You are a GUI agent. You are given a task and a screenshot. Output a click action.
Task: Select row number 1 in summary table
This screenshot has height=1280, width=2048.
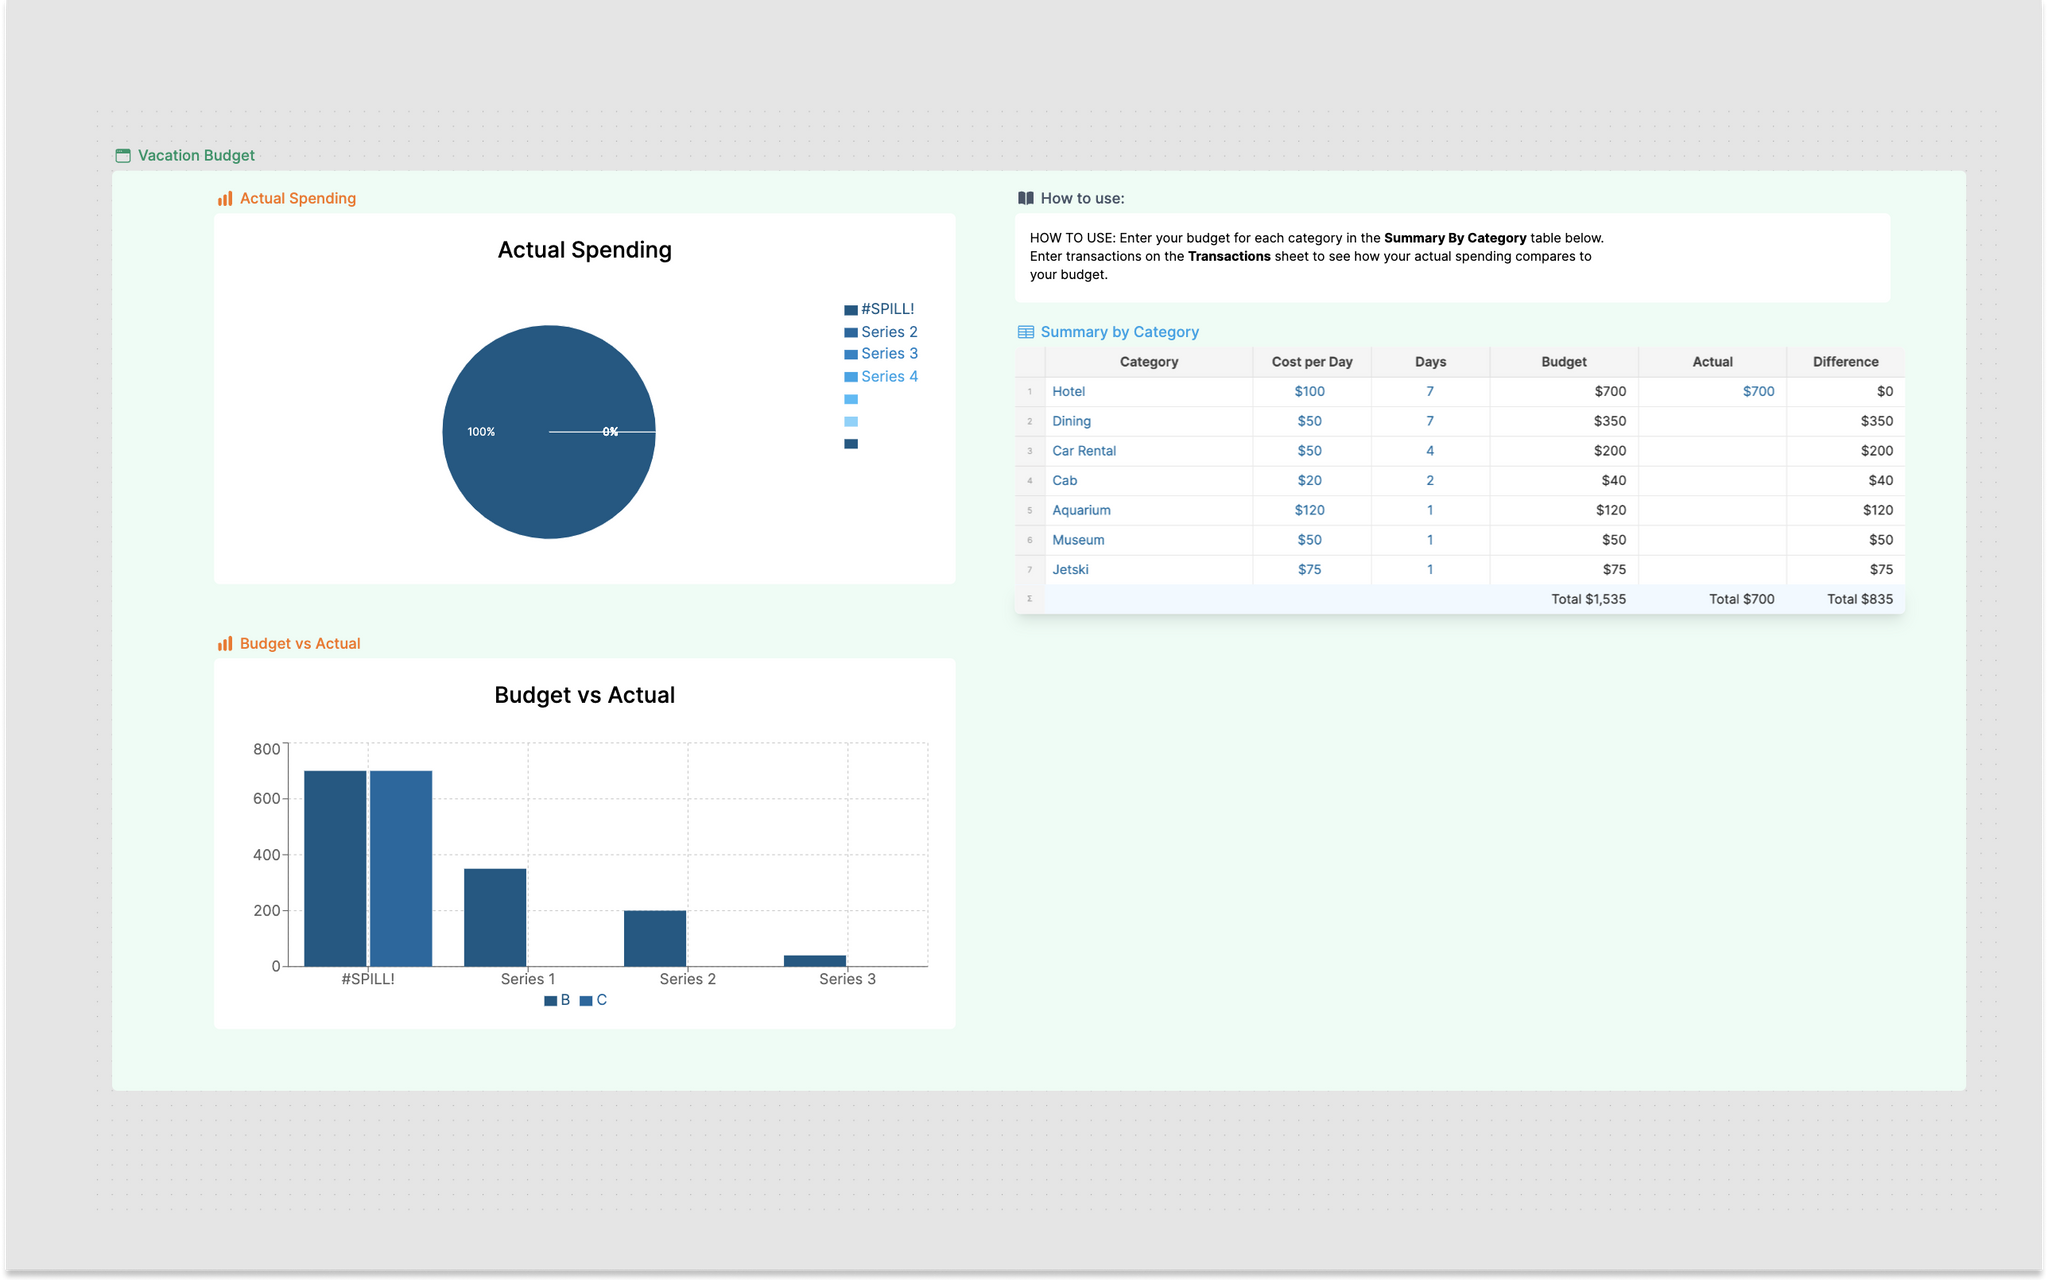pos(1029,392)
